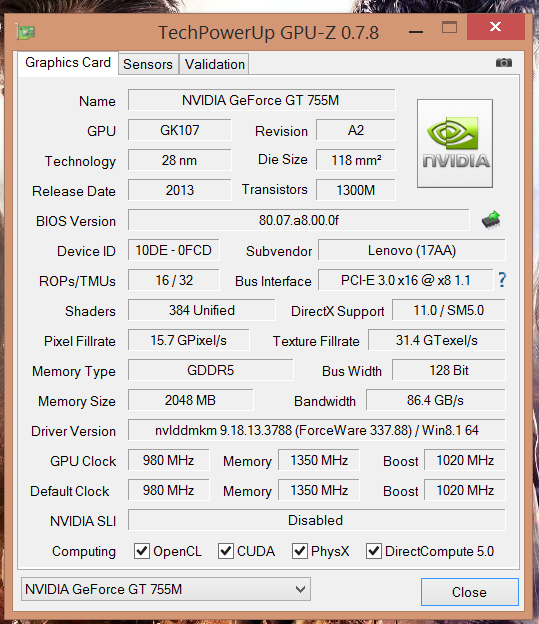
Task: Click the GPU field showing GK107
Action: [180, 130]
